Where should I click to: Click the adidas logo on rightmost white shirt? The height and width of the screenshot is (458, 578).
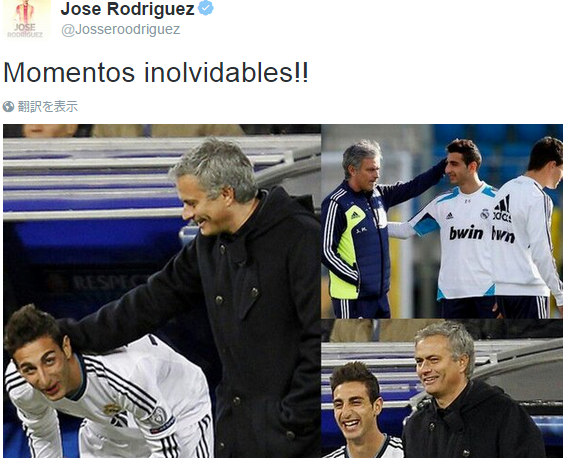click(502, 209)
